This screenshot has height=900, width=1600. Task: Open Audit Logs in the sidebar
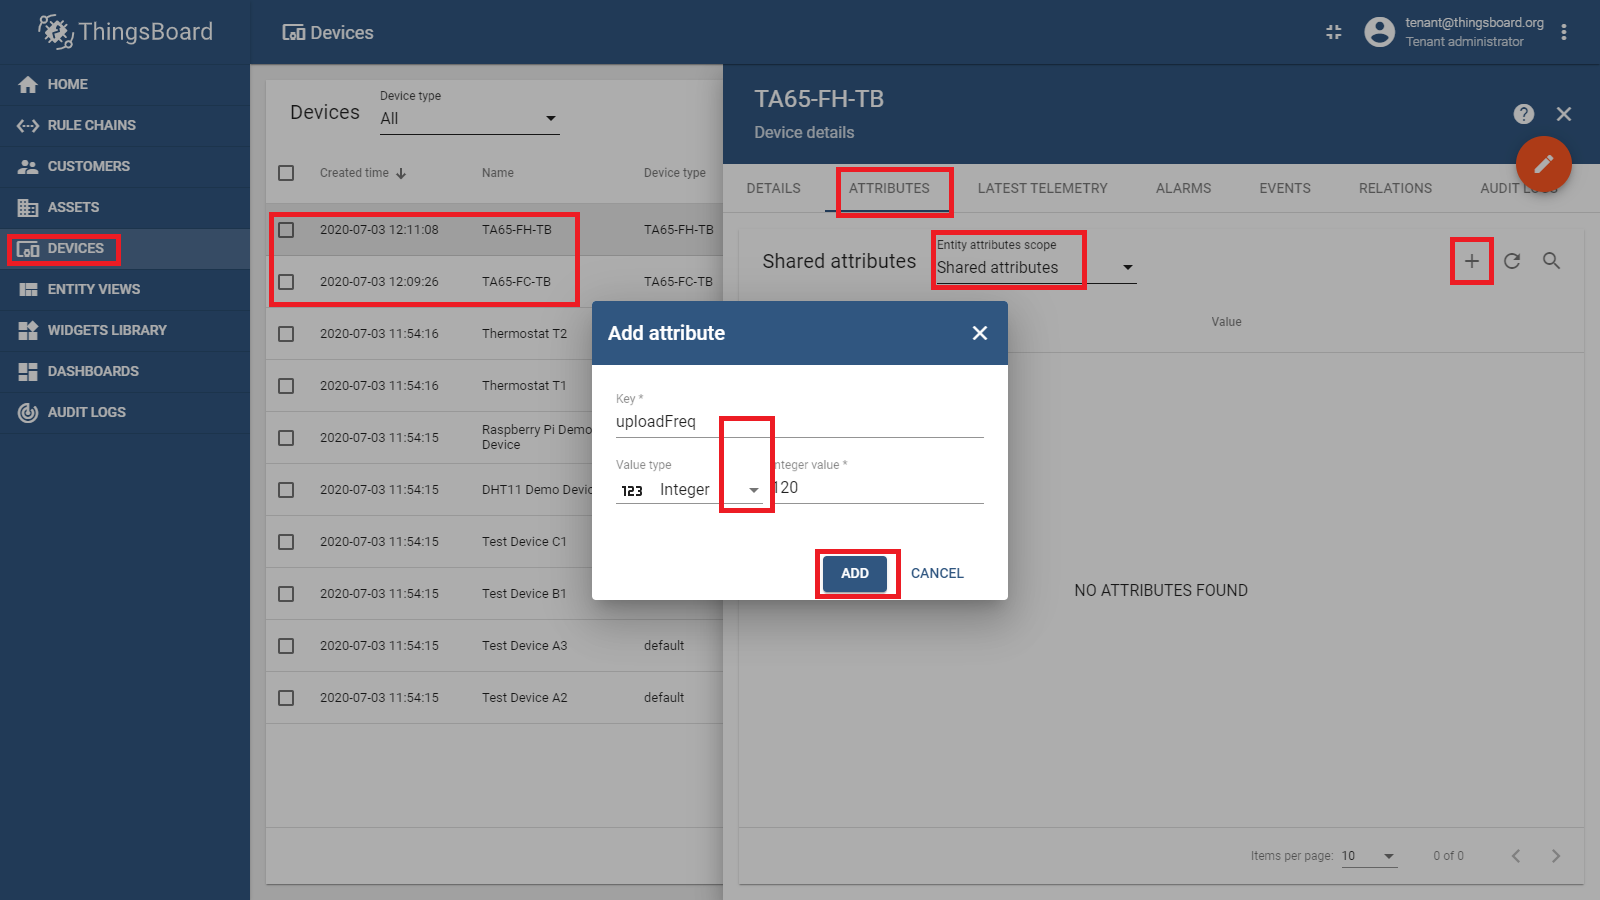pos(124,412)
